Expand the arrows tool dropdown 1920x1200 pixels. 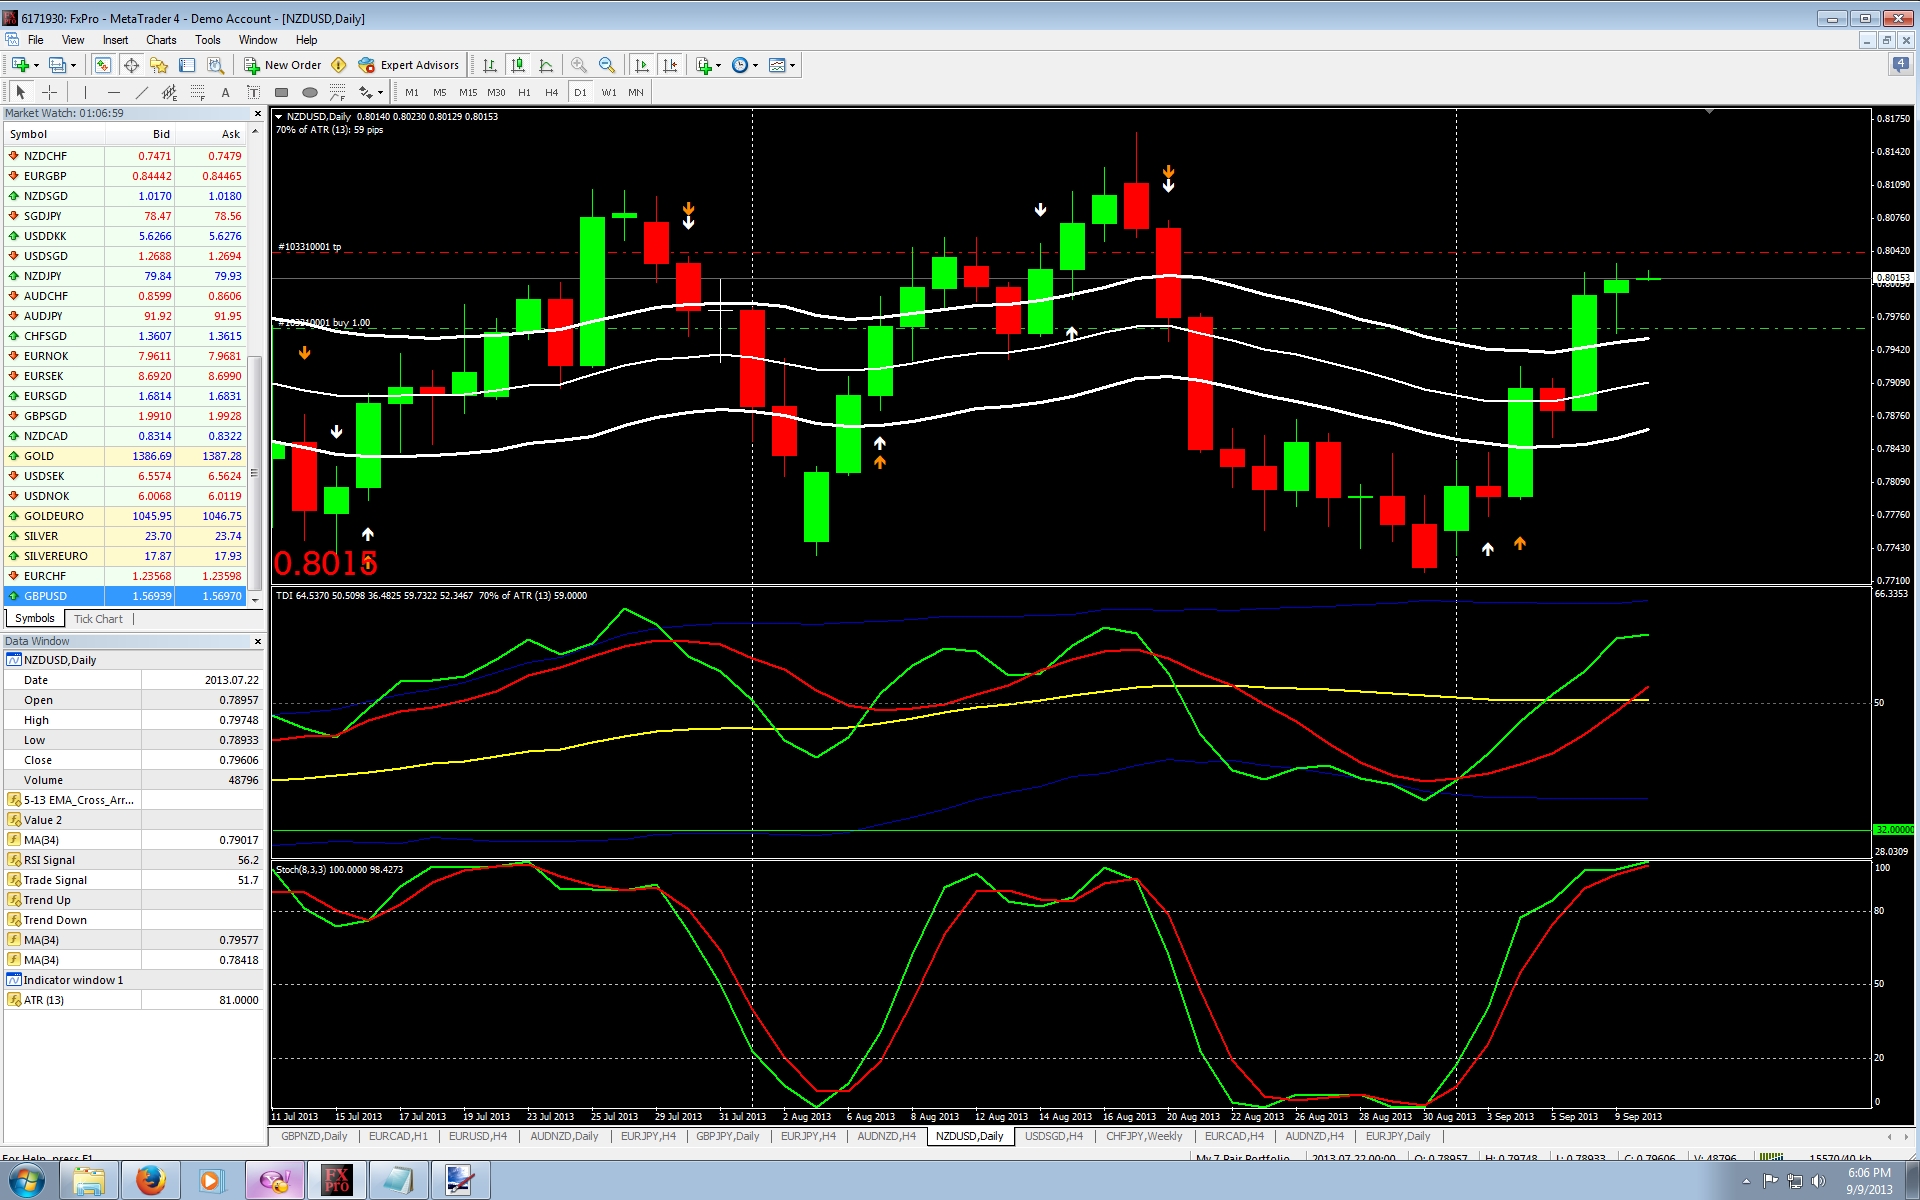click(x=381, y=92)
